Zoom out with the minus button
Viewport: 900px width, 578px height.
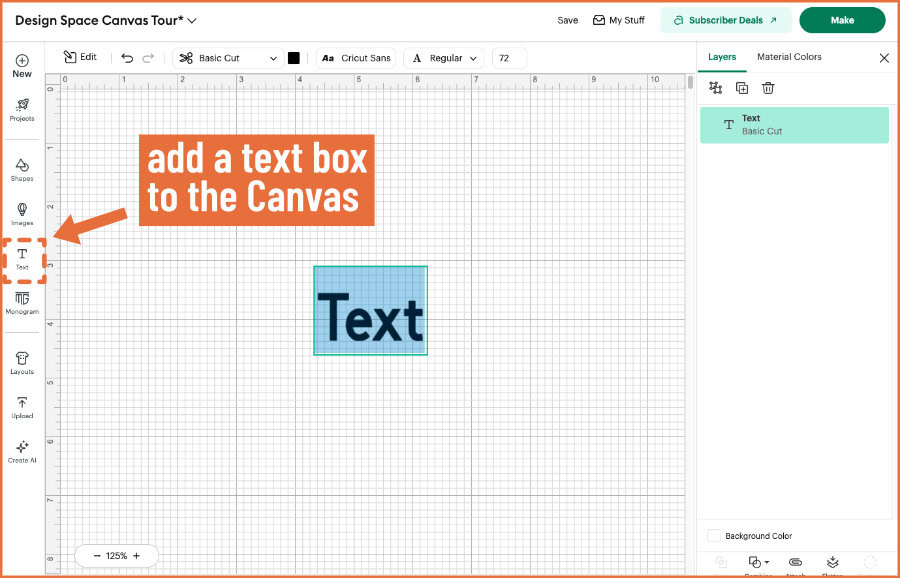[x=96, y=556]
